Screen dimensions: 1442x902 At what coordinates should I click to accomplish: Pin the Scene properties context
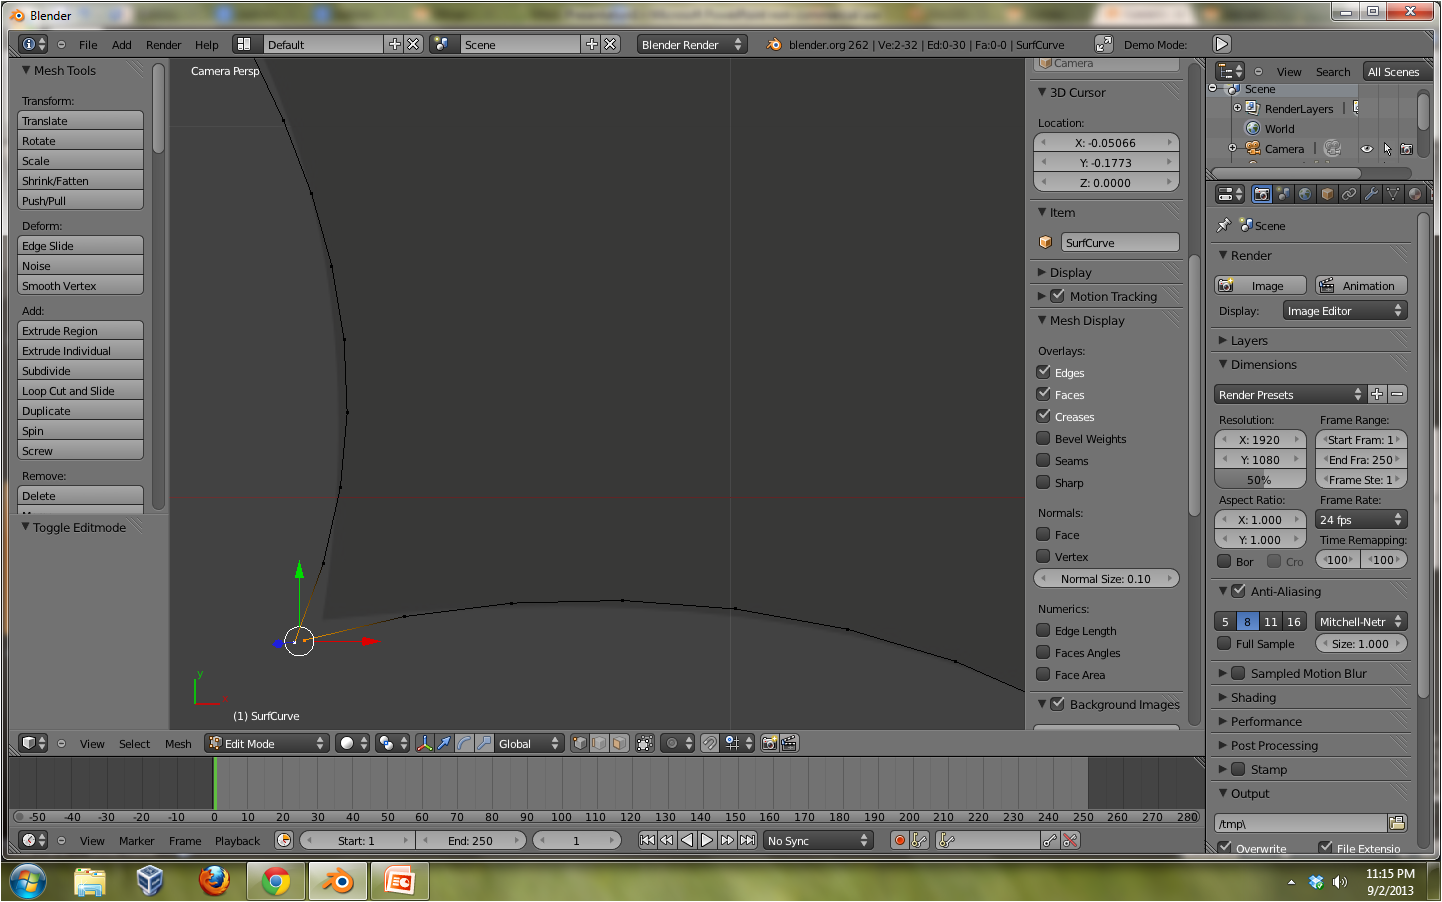pyautogui.click(x=1223, y=226)
